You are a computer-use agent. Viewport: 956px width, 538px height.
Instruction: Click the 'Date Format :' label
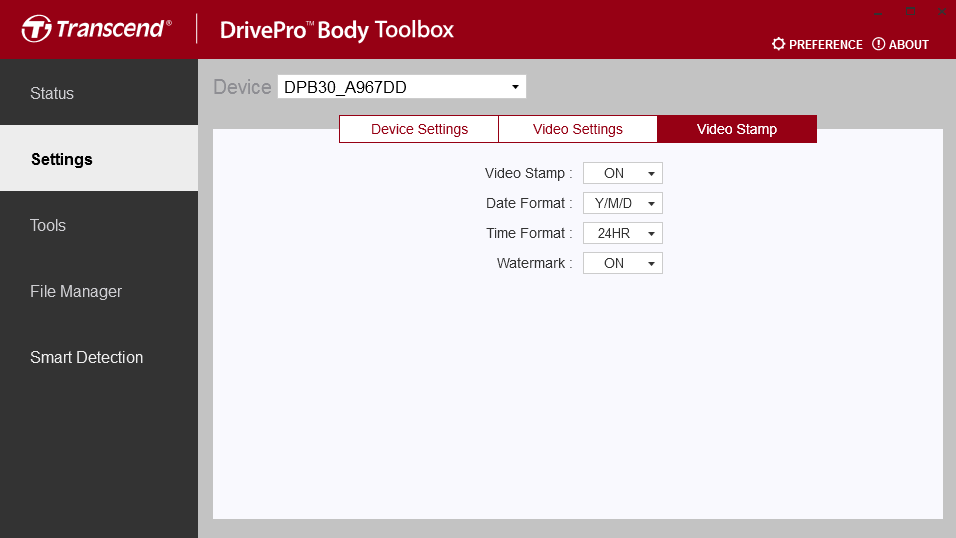pyautogui.click(x=529, y=203)
